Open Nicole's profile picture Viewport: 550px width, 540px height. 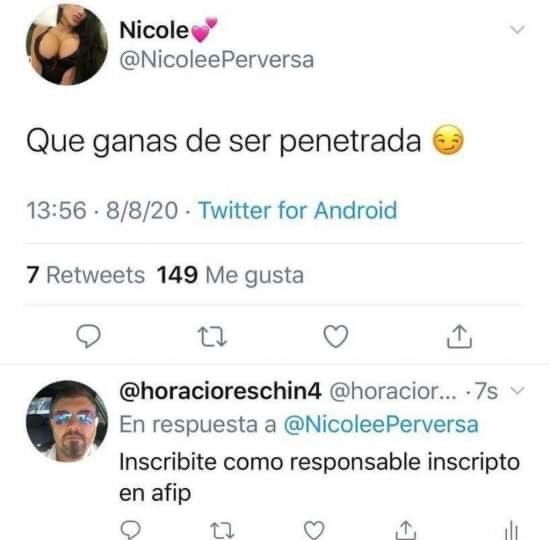click(67, 44)
